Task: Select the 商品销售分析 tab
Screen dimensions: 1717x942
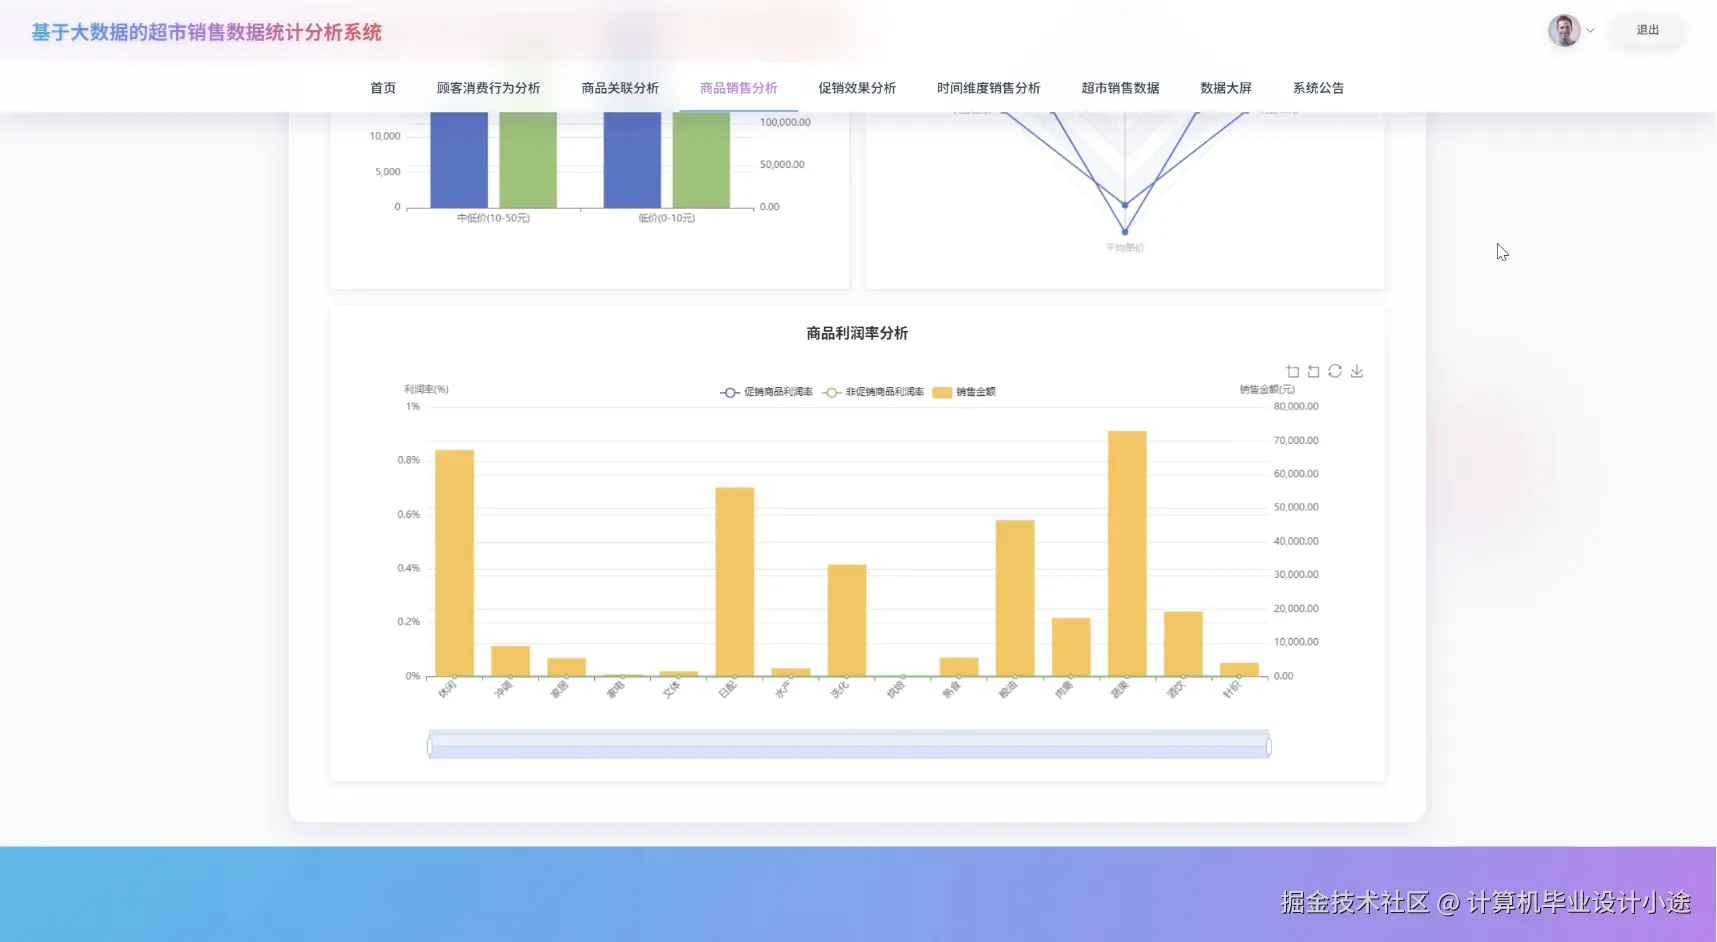Action: coord(739,88)
